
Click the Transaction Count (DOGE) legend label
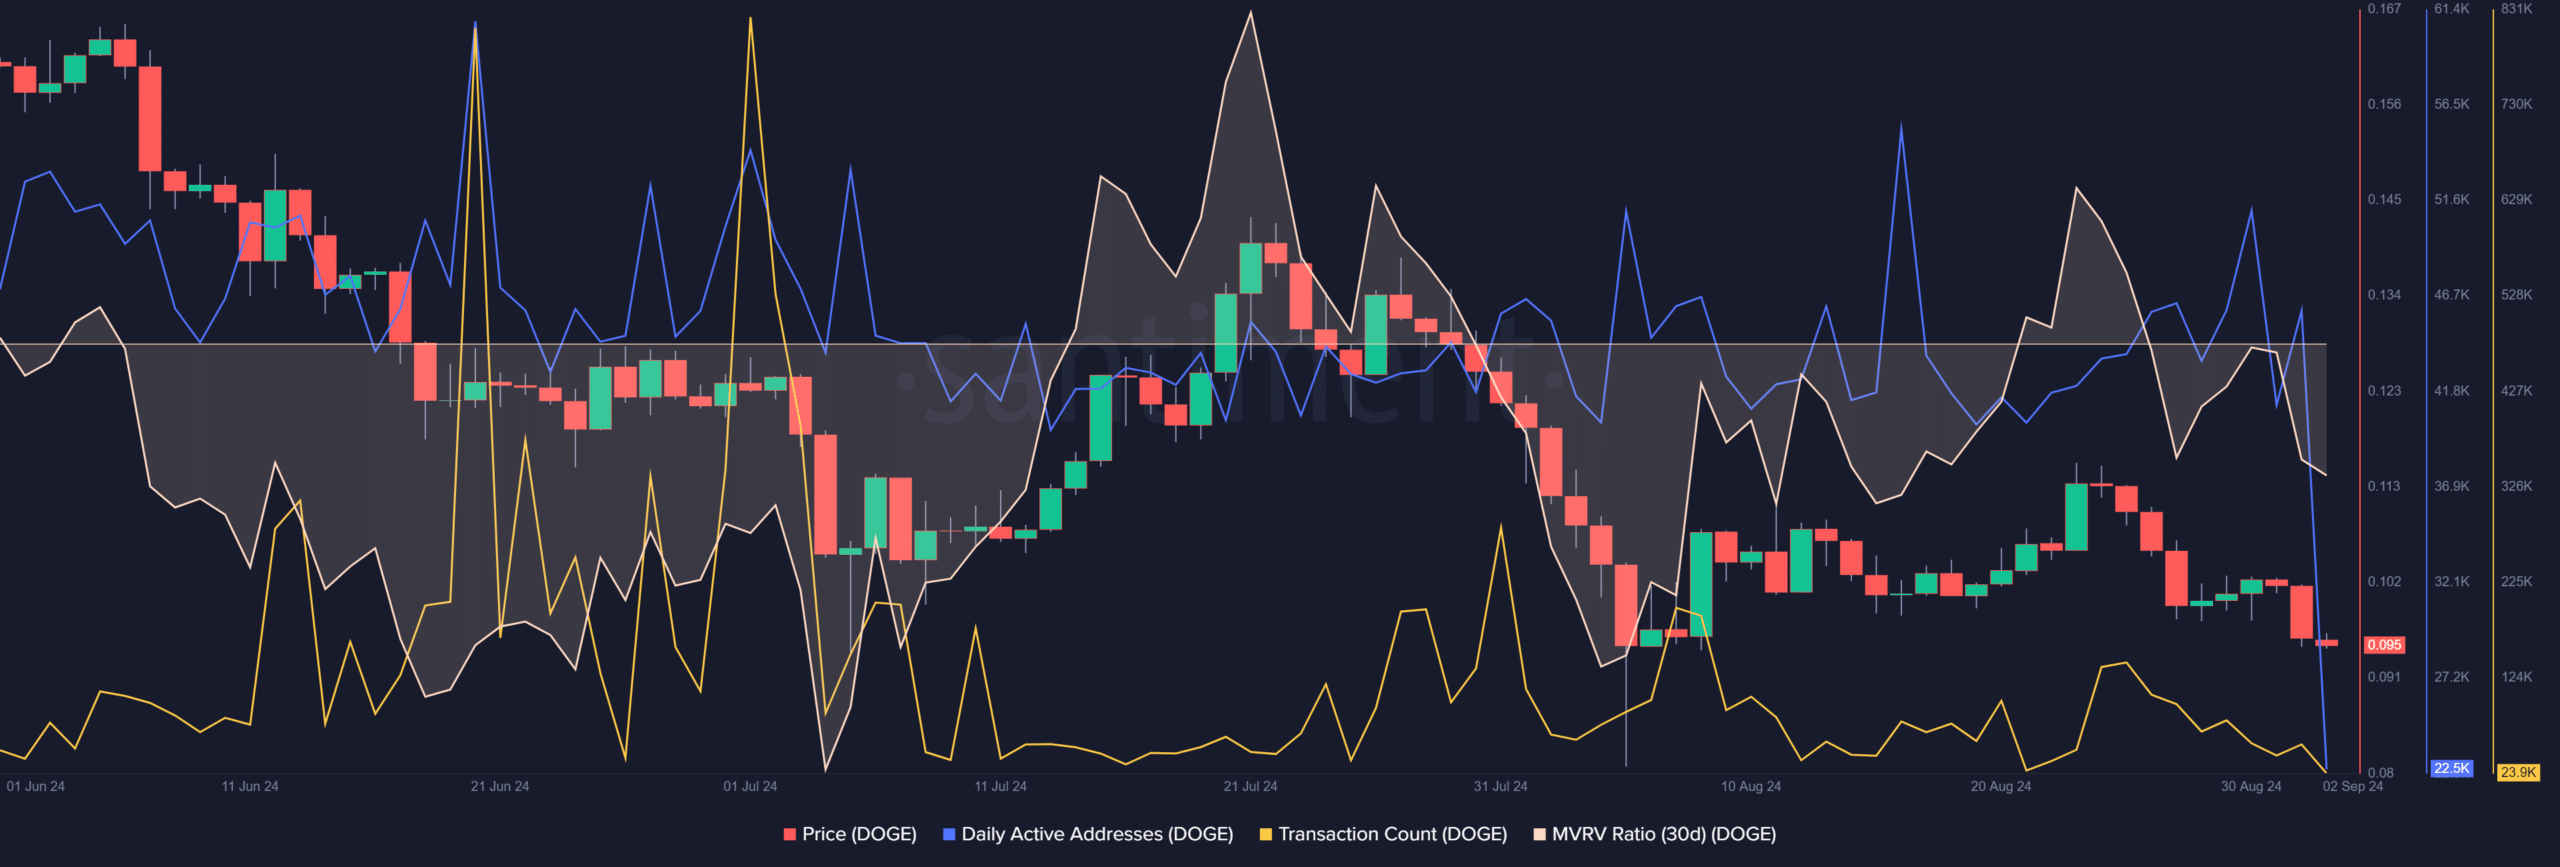coord(1392,834)
